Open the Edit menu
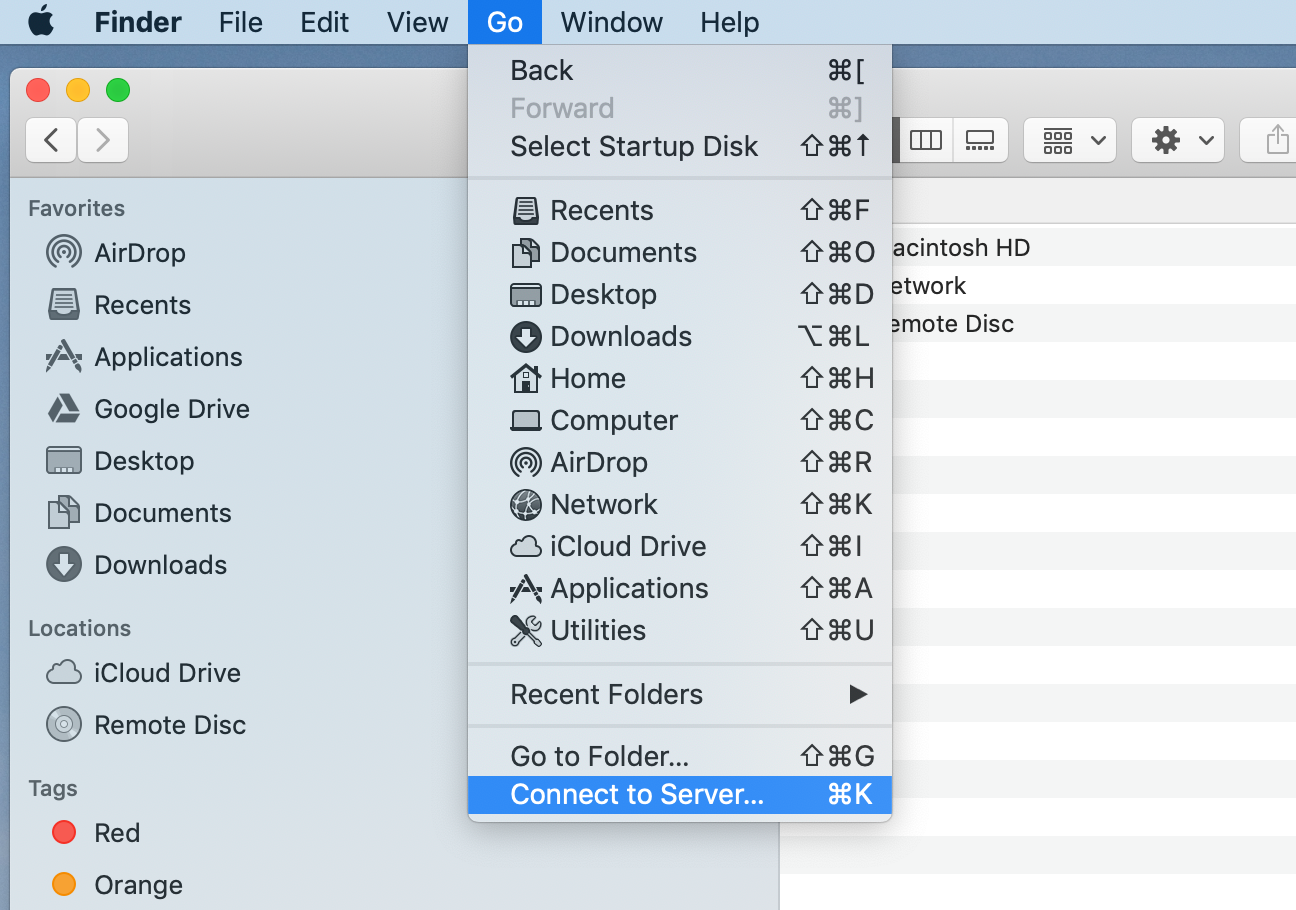1296x910 pixels. coord(324,22)
